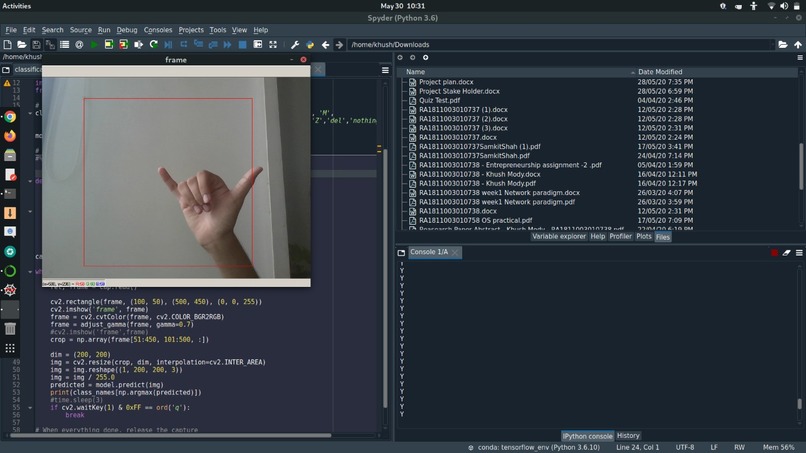Toggle fullscreen mode icon
This screenshot has width=806, height=453.
click(273, 45)
